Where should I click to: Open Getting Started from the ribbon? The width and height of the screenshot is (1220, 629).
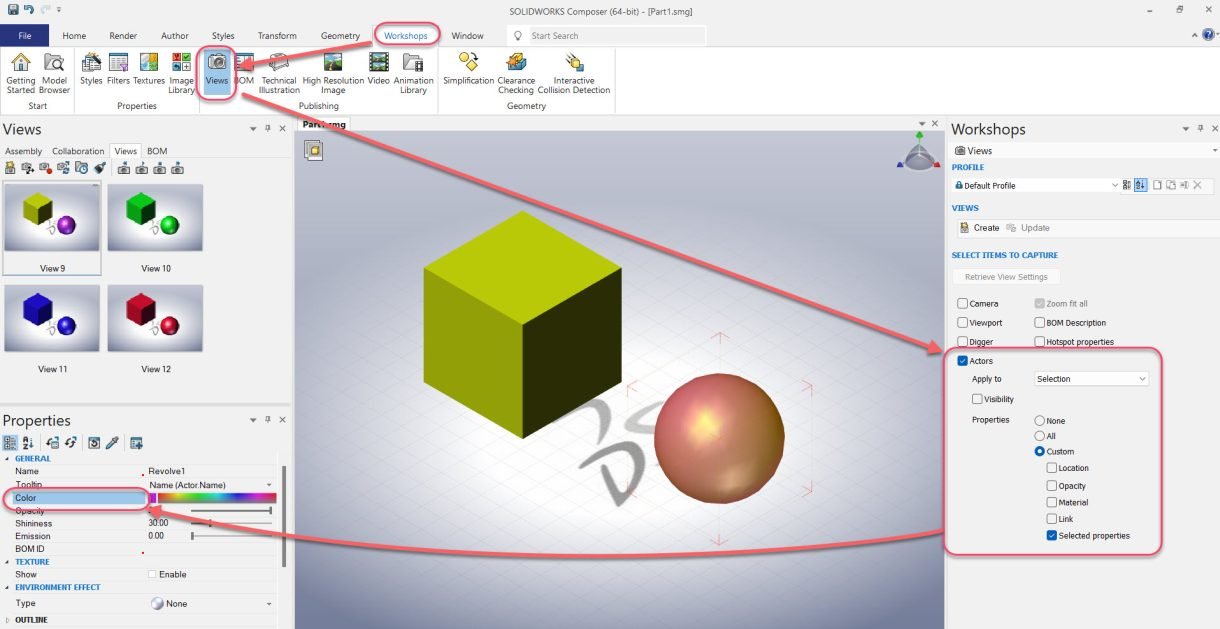coord(20,73)
